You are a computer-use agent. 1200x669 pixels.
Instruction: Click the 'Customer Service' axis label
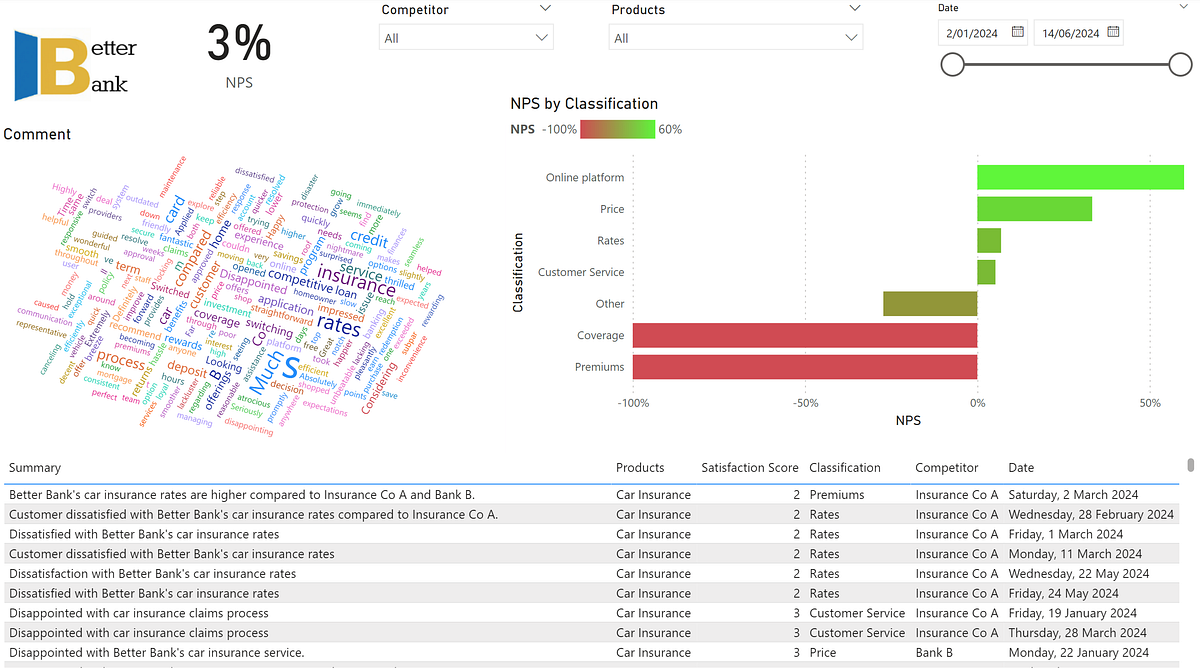pyautogui.click(x=580, y=271)
